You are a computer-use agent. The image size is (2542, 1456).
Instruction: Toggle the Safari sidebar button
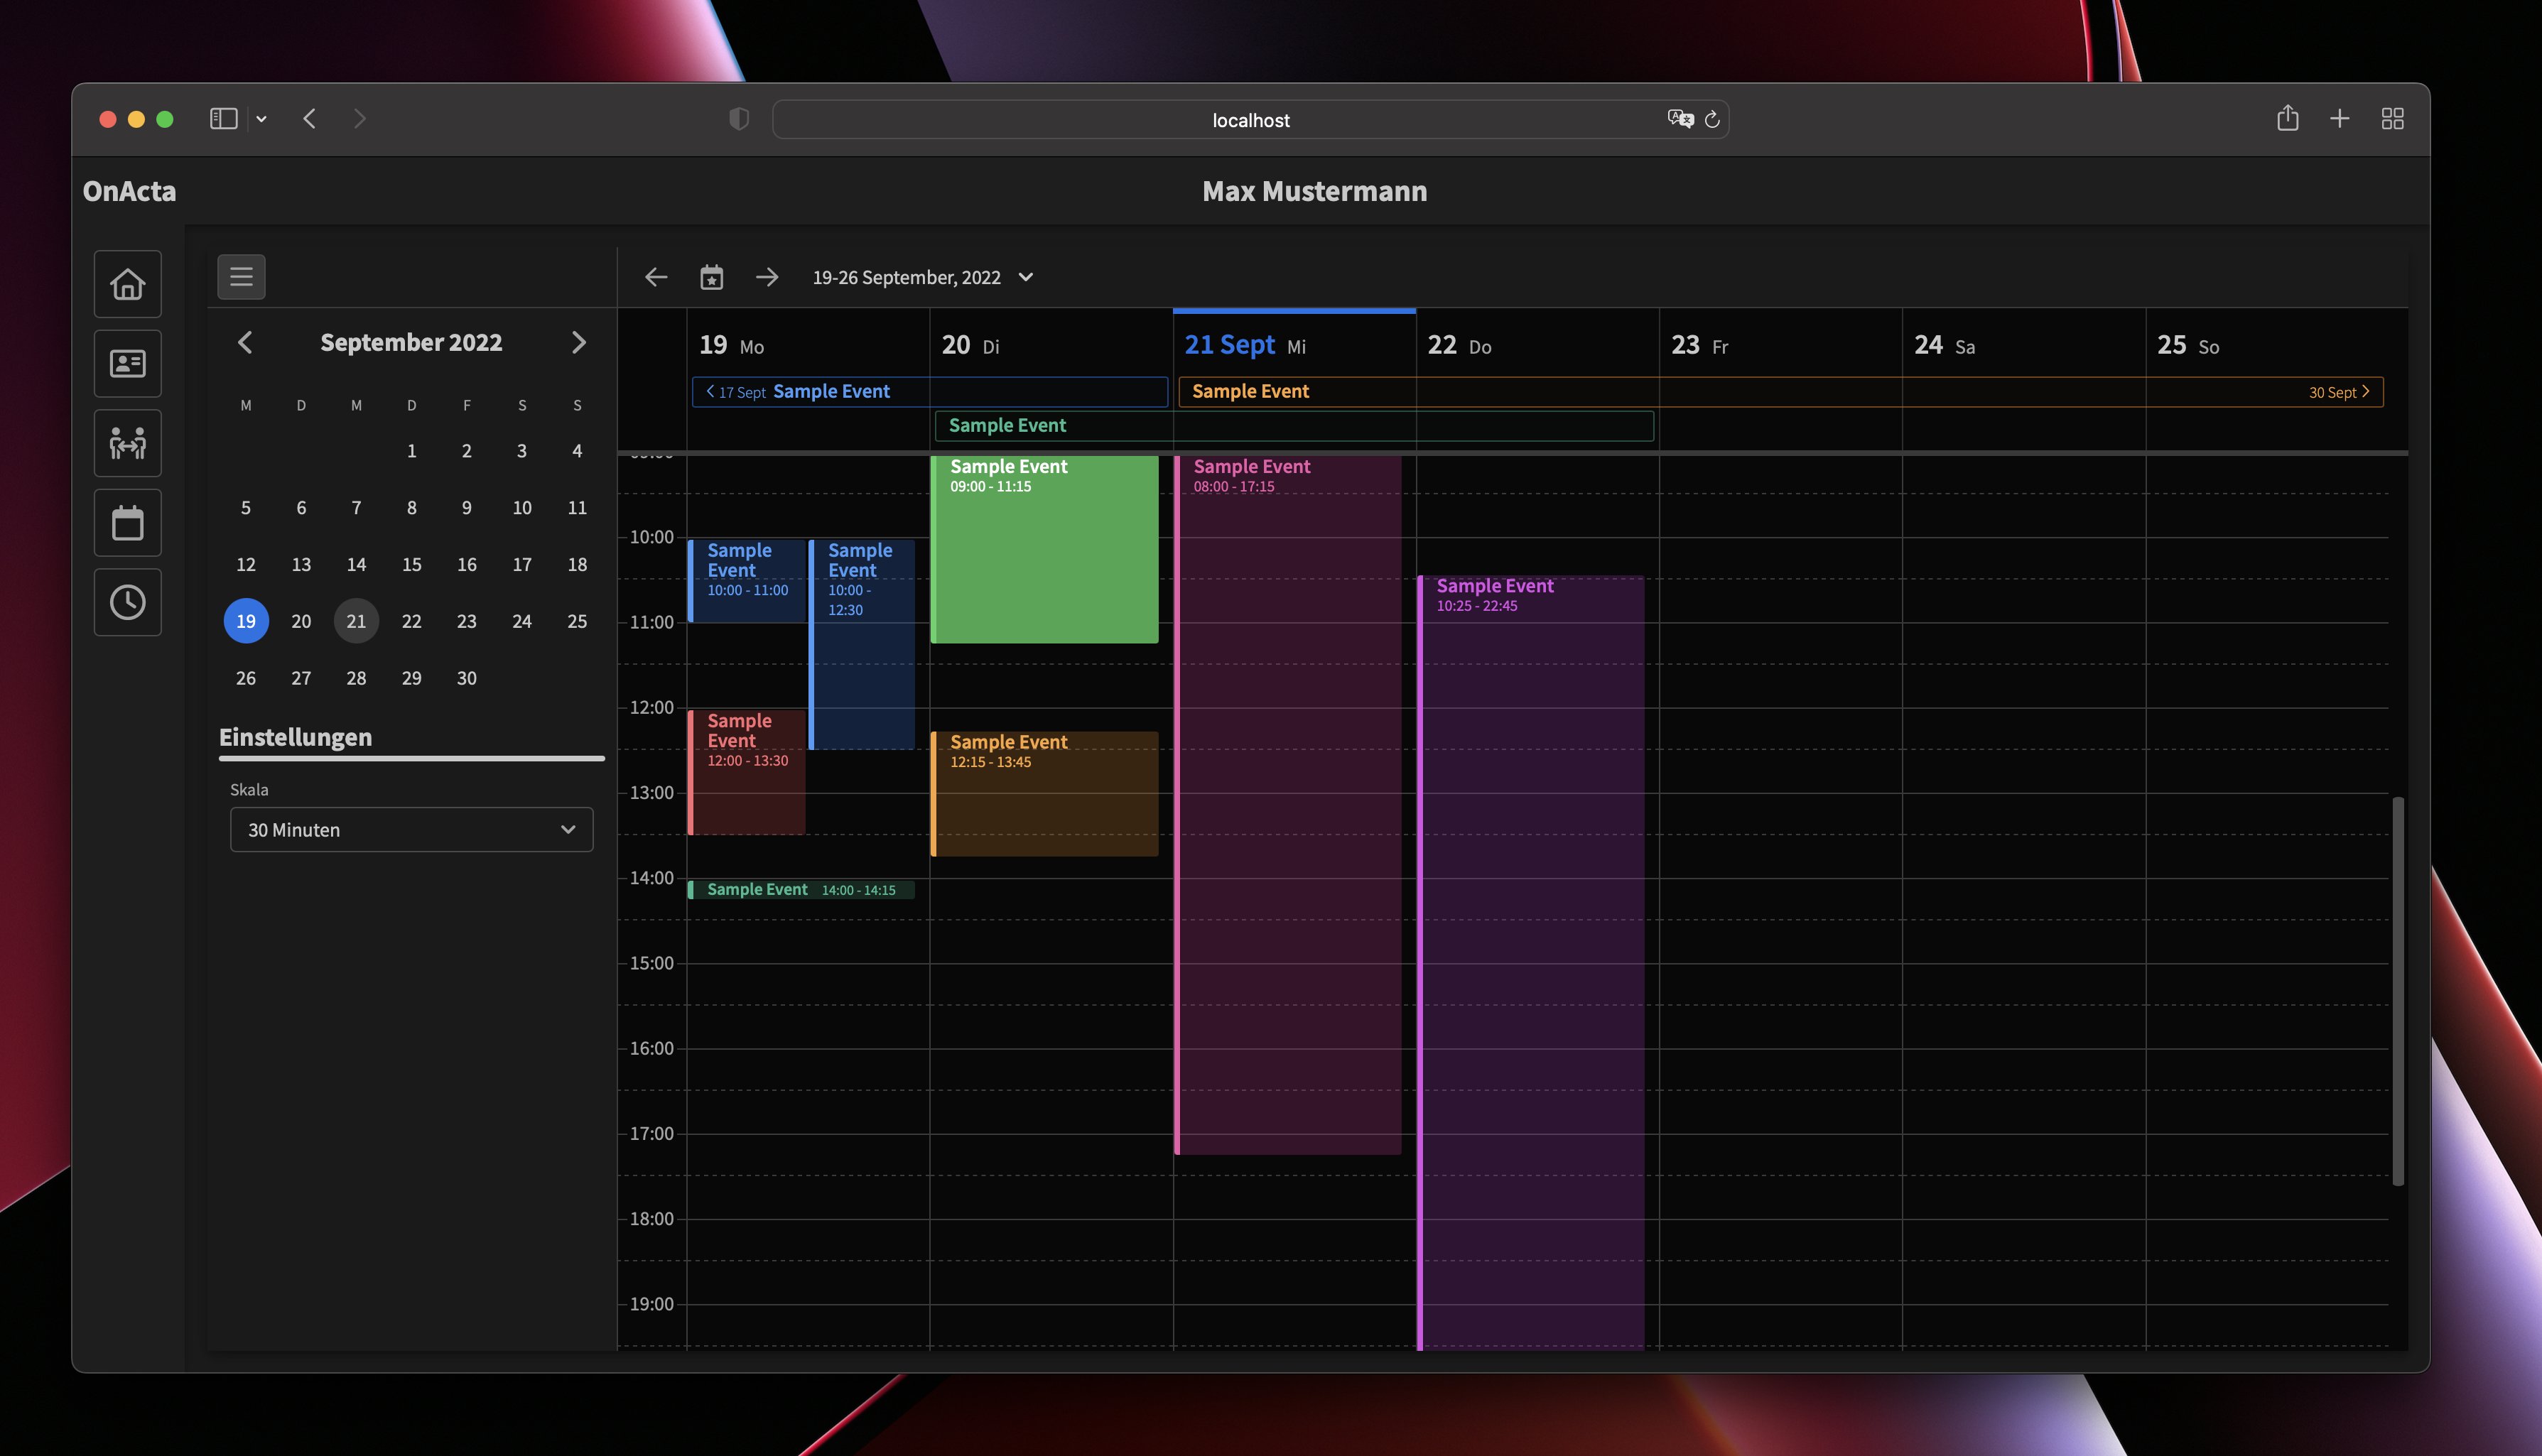click(x=223, y=119)
